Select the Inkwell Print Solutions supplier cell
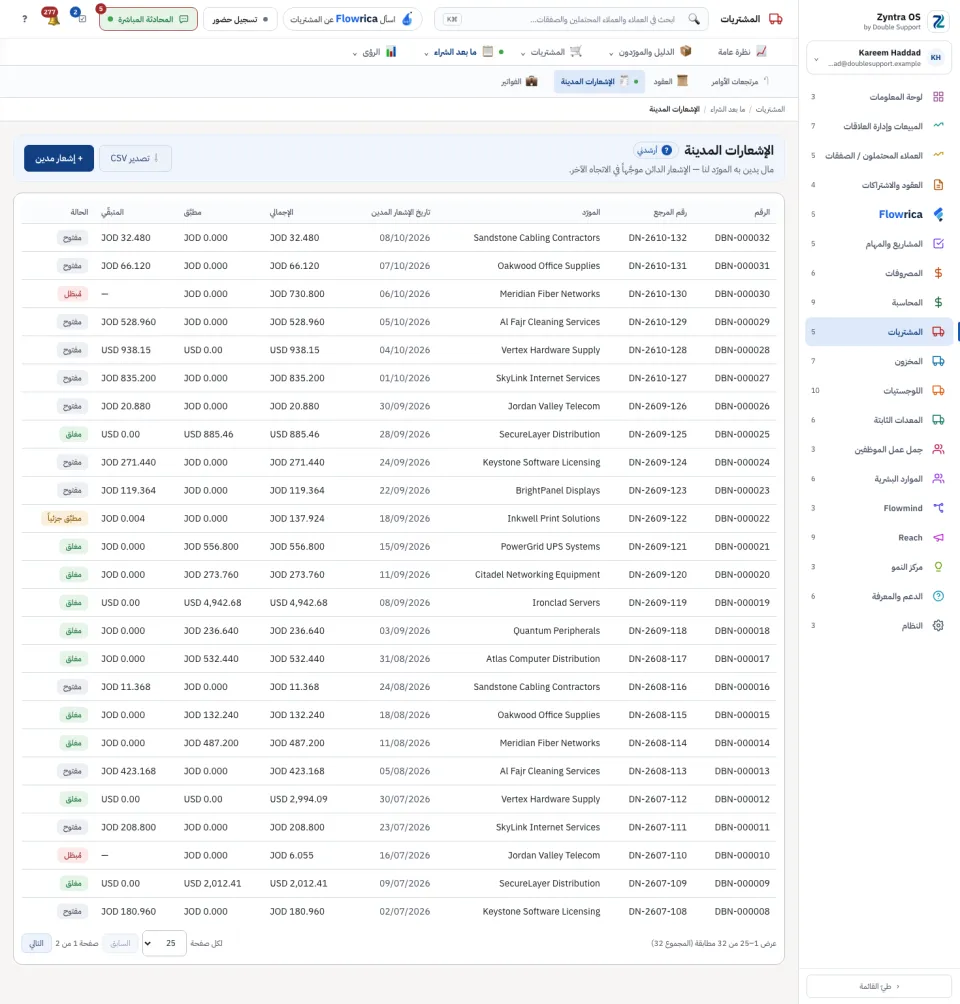This screenshot has width=960, height=1004. [554, 519]
